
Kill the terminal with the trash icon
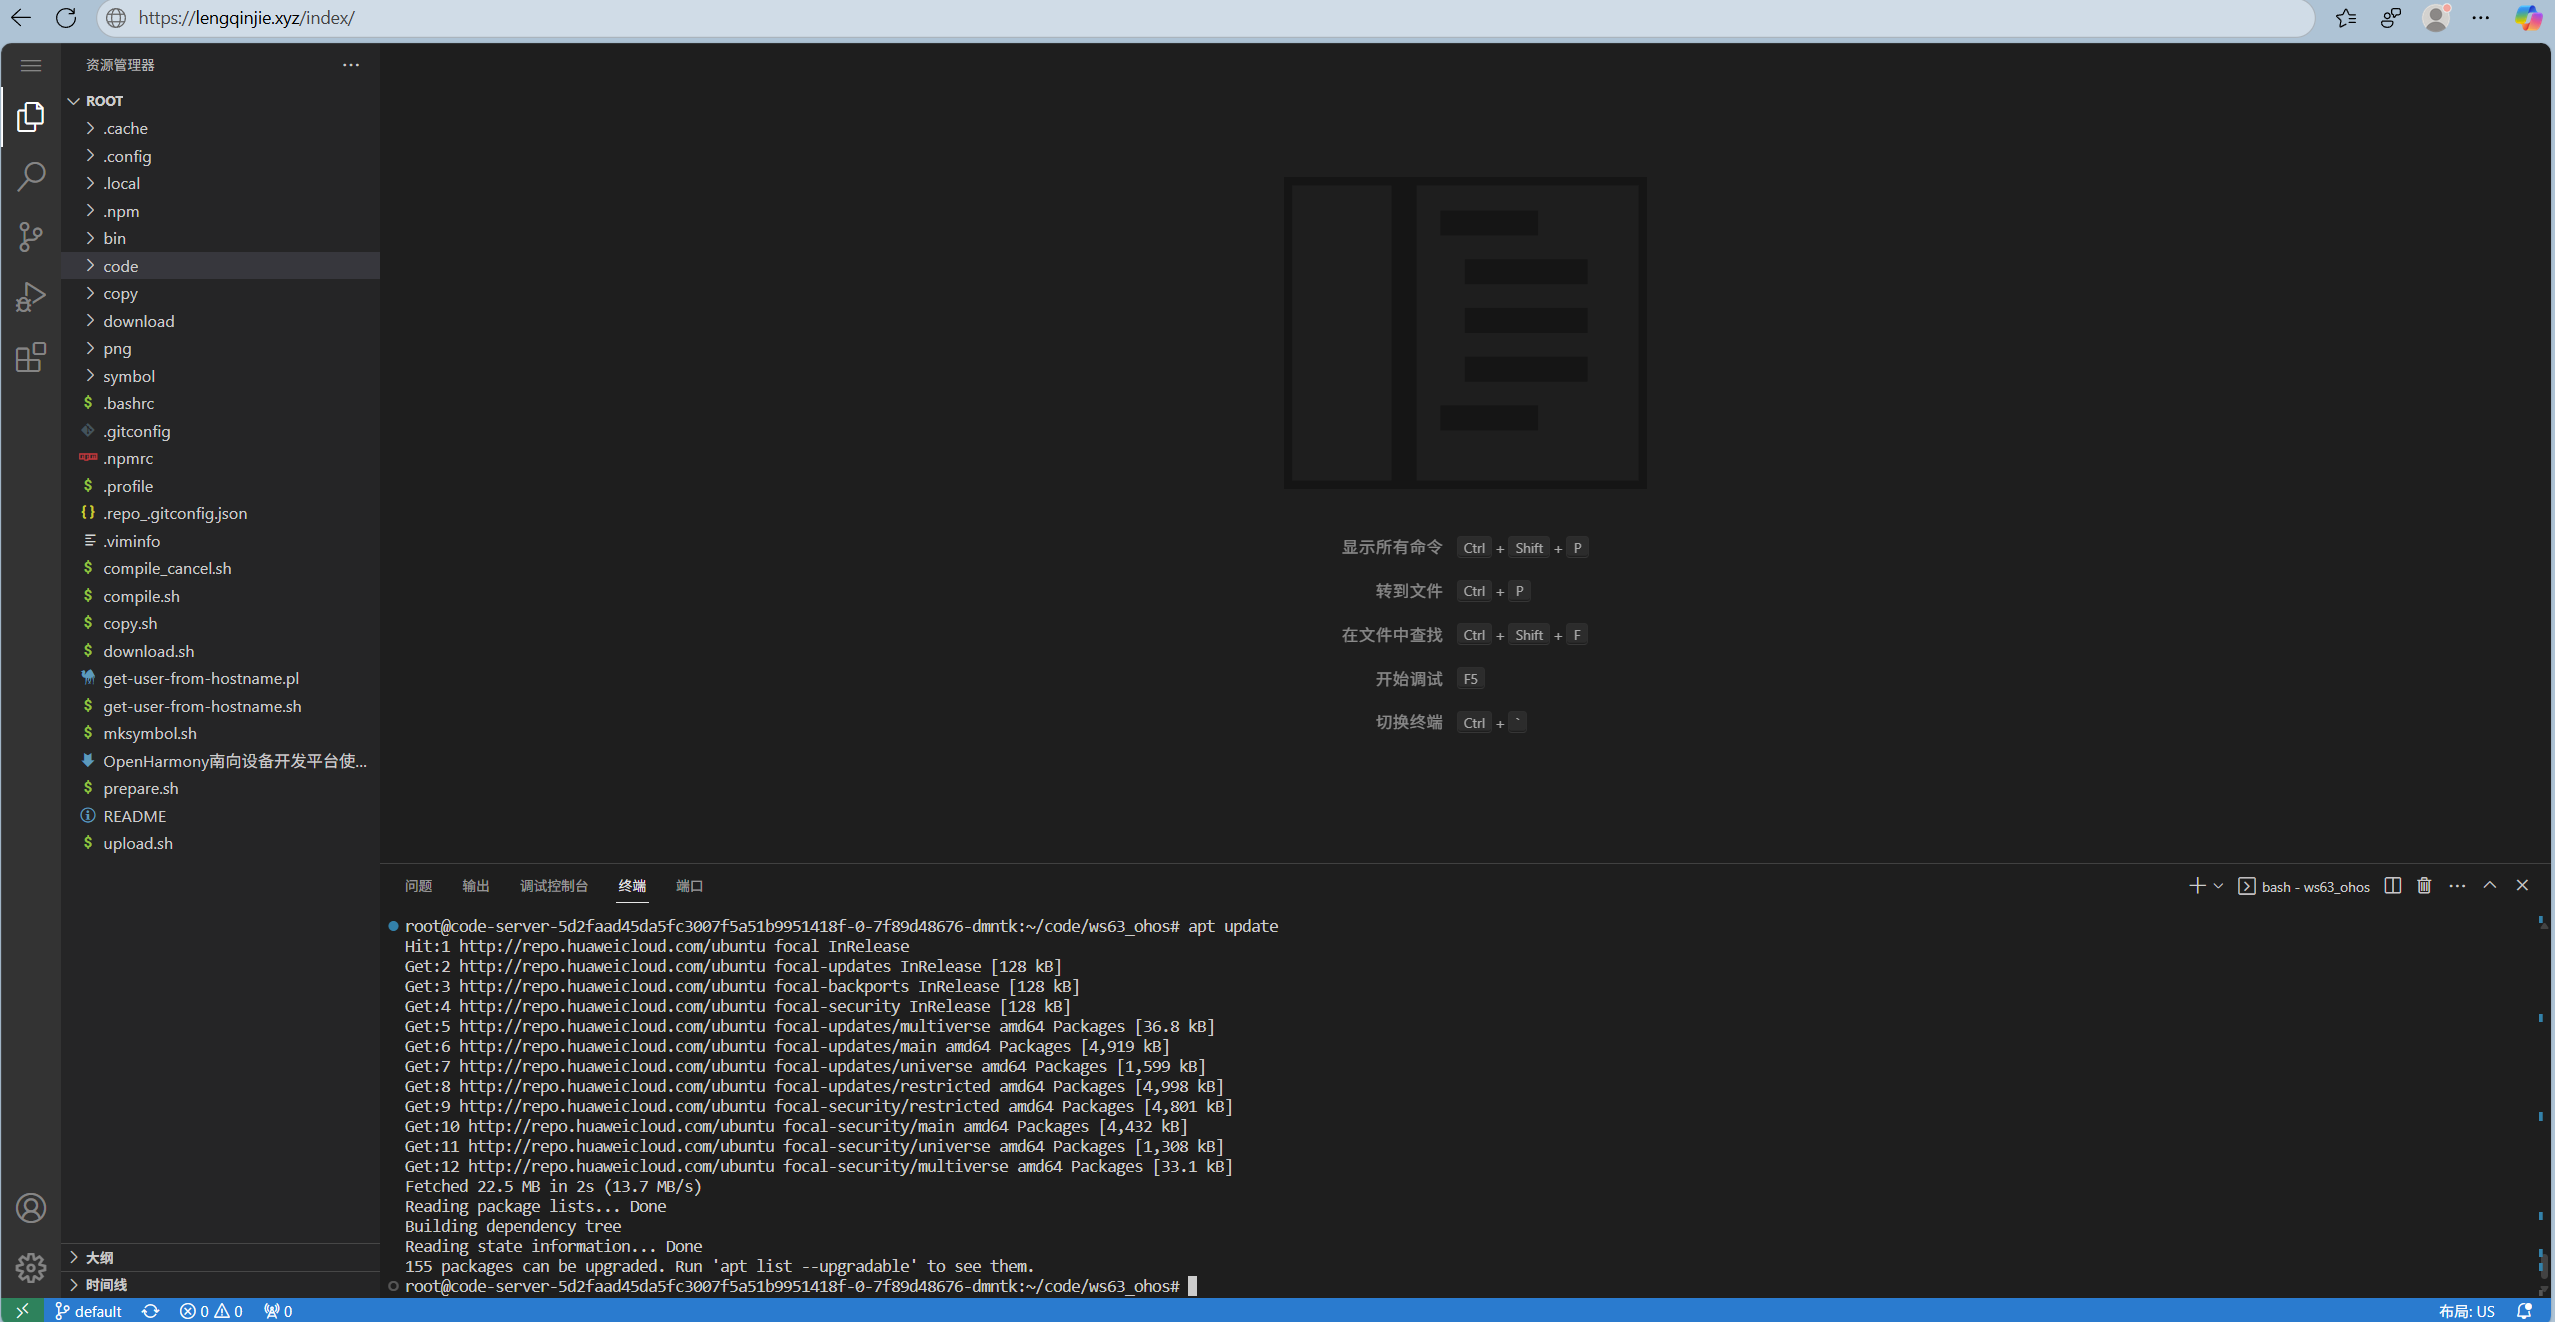click(x=2423, y=885)
